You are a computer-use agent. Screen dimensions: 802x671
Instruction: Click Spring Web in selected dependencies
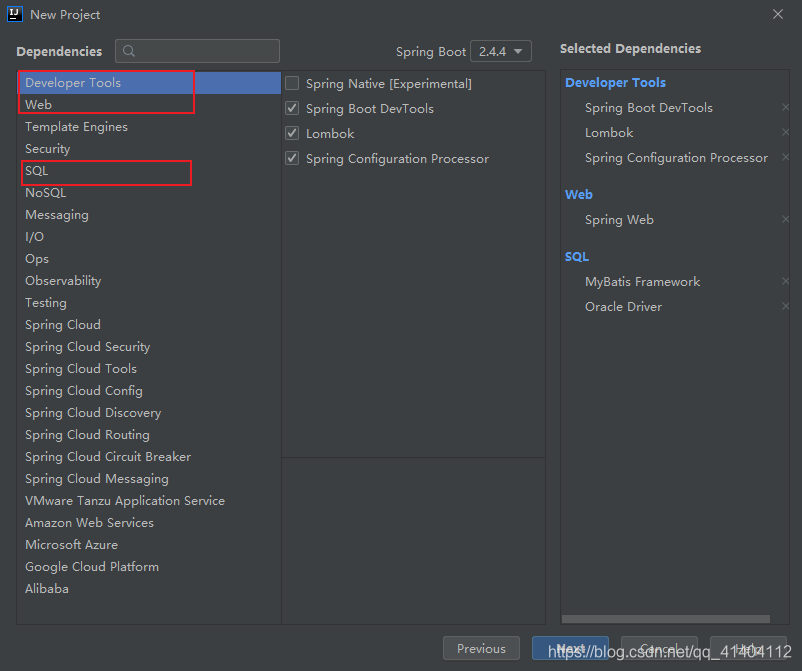(619, 219)
